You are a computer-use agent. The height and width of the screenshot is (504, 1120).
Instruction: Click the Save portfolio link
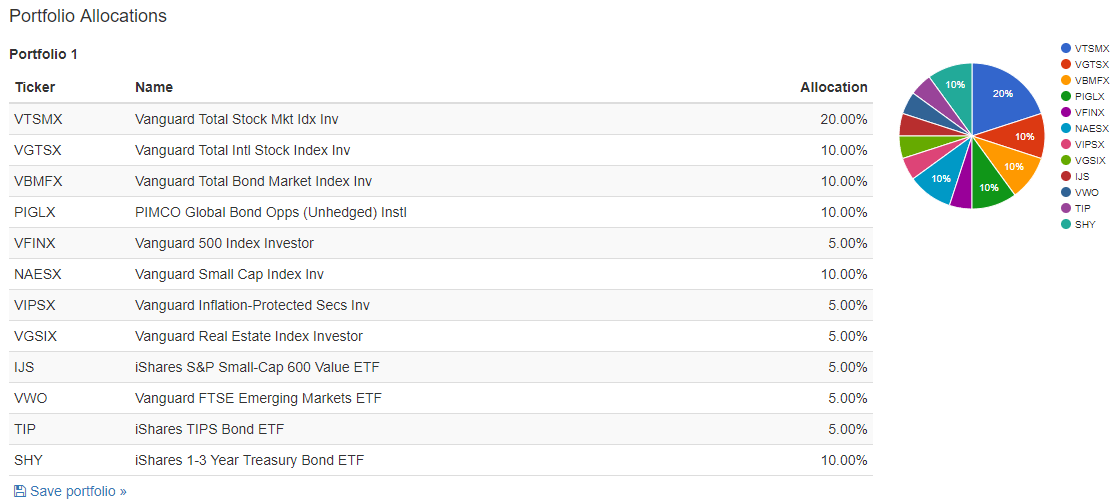(x=78, y=491)
